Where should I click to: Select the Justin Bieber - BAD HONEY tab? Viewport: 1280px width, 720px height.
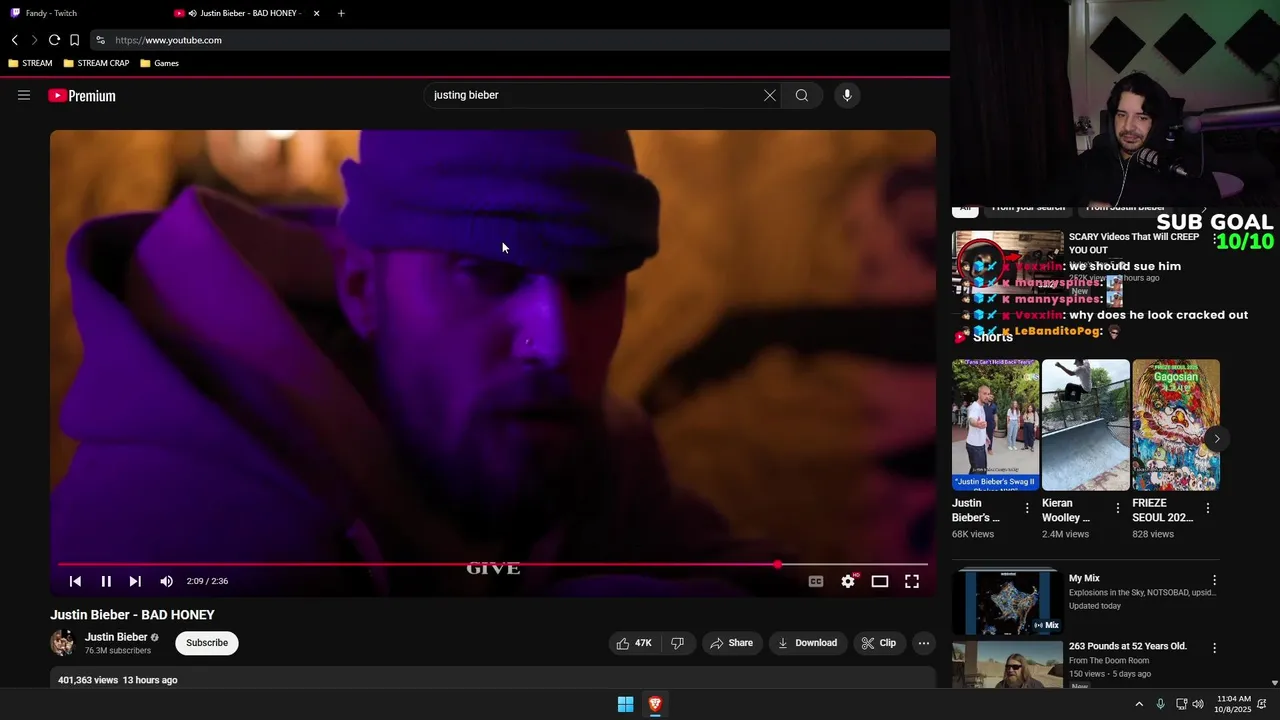(x=245, y=13)
